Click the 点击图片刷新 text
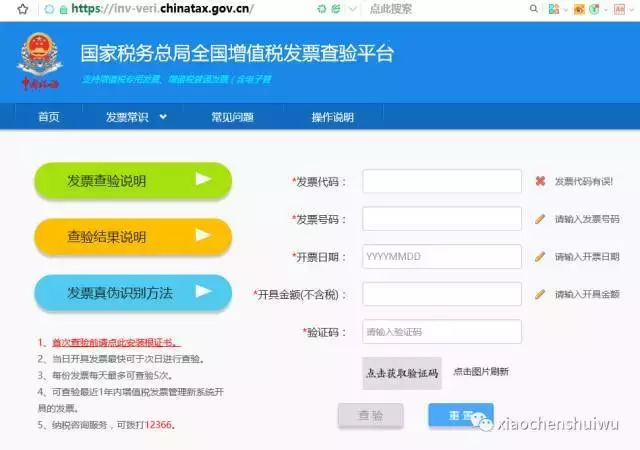 tap(481, 372)
